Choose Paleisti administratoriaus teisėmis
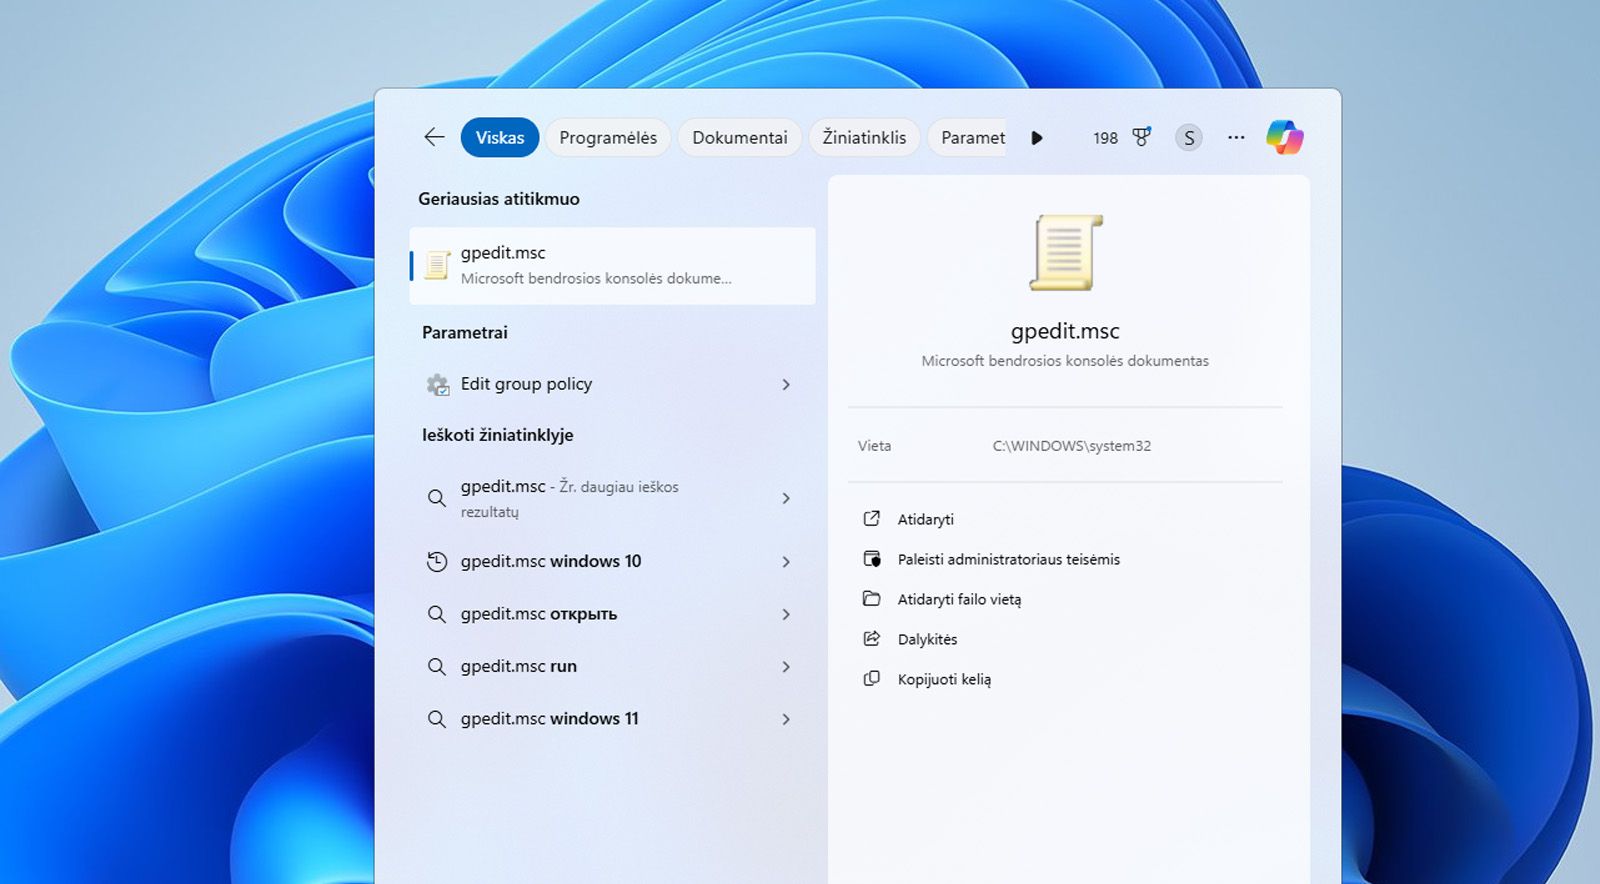Image resolution: width=1600 pixels, height=884 pixels. [1009, 559]
